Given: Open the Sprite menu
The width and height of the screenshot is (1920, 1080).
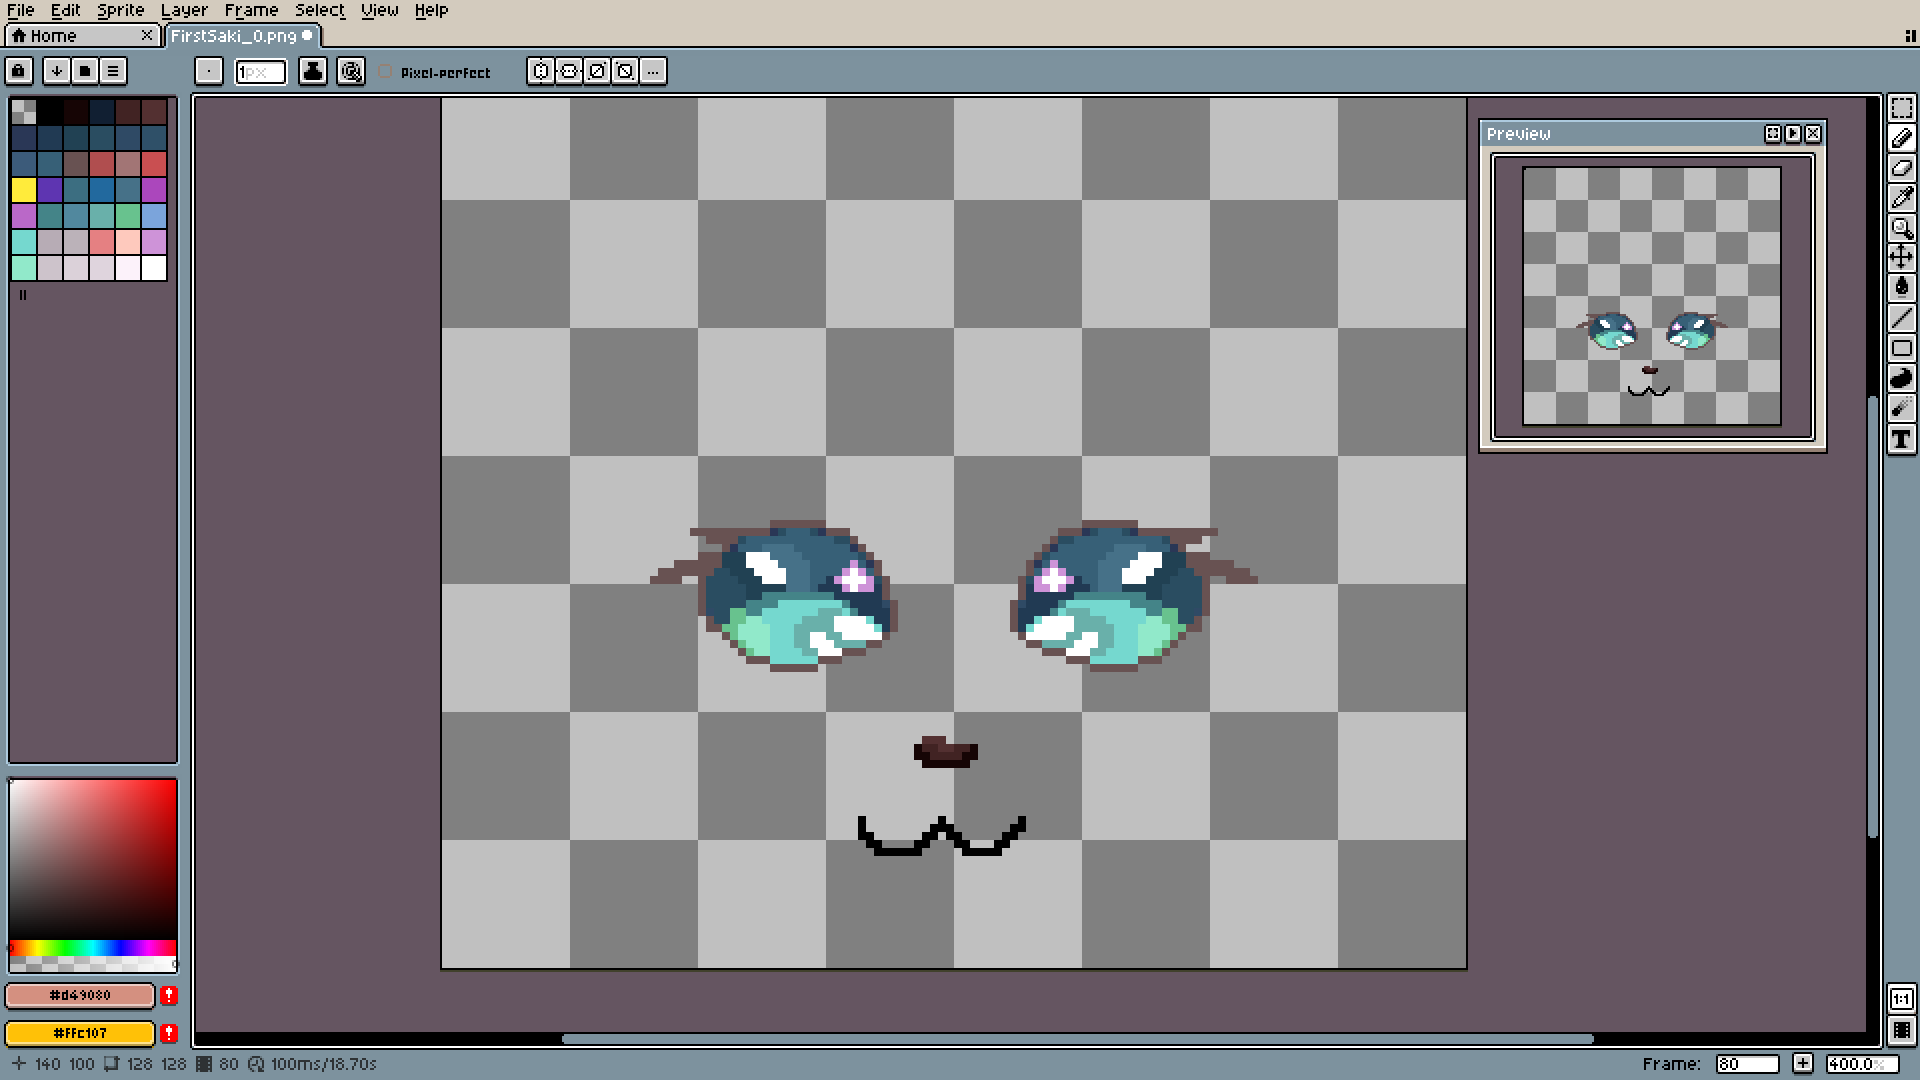Looking at the screenshot, I should click(x=120, y=10).
